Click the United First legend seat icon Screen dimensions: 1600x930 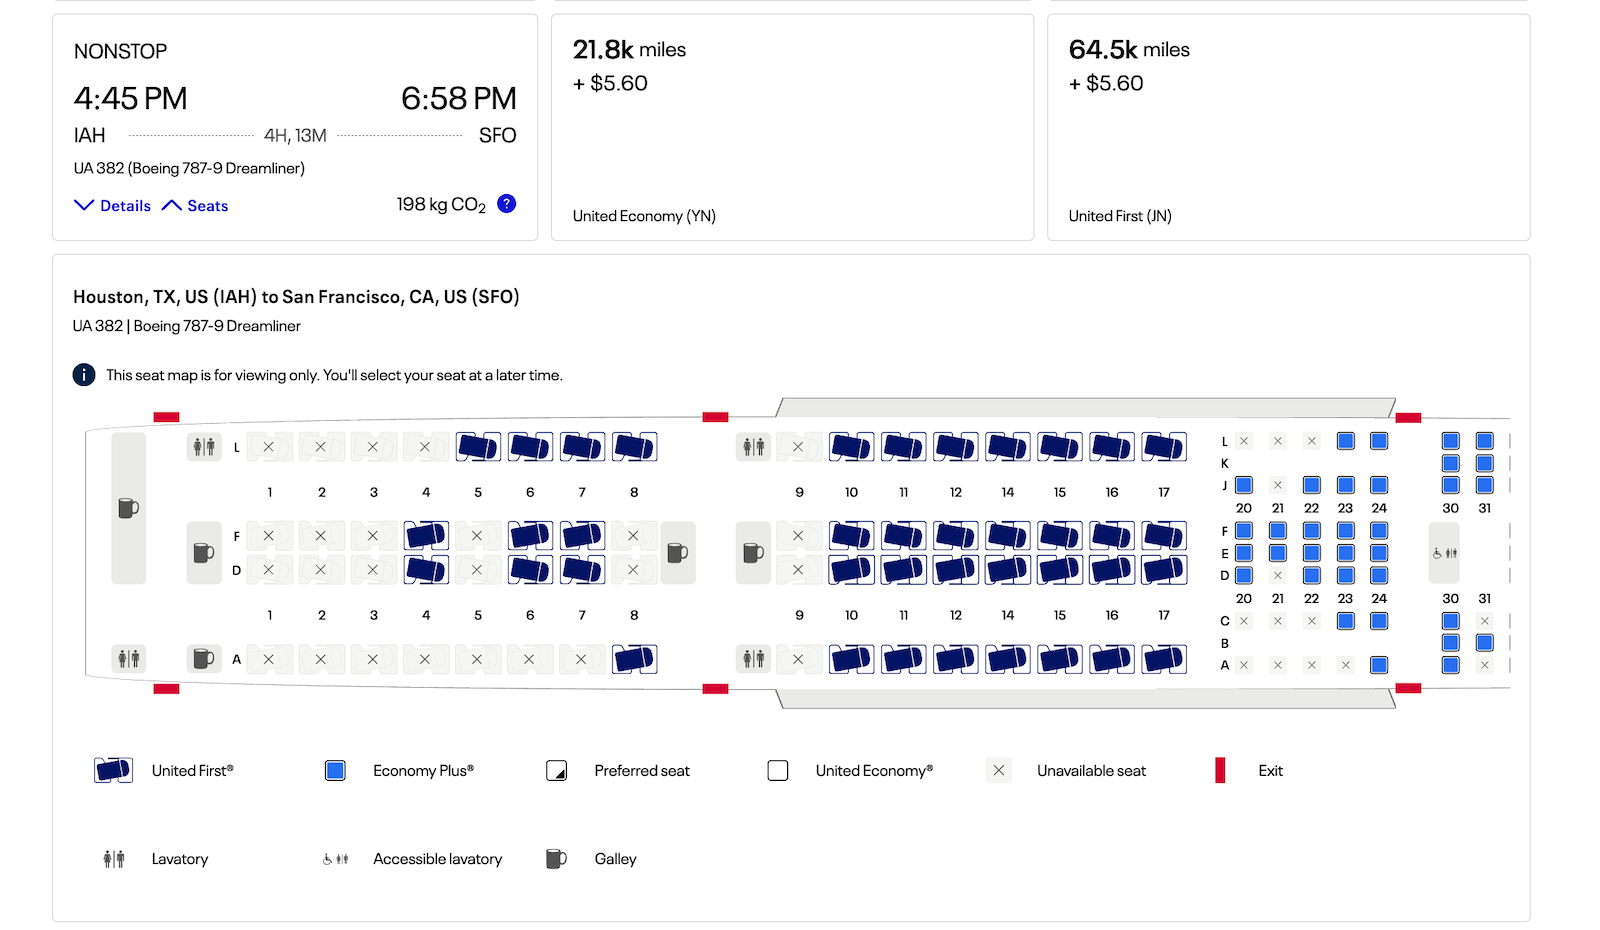(x=113, y=770)
